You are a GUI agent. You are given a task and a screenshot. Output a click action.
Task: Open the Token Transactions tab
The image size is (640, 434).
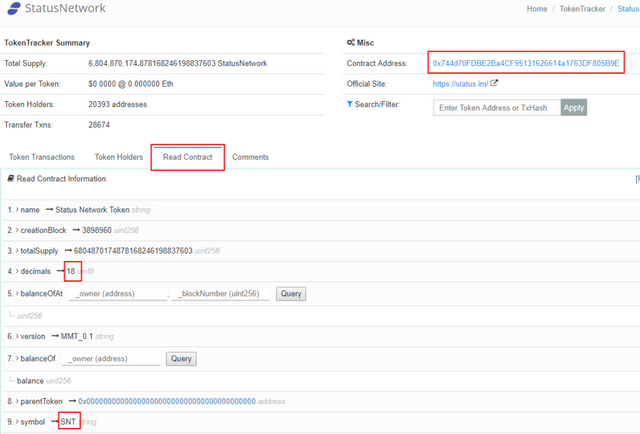click(x=42, y=157)
